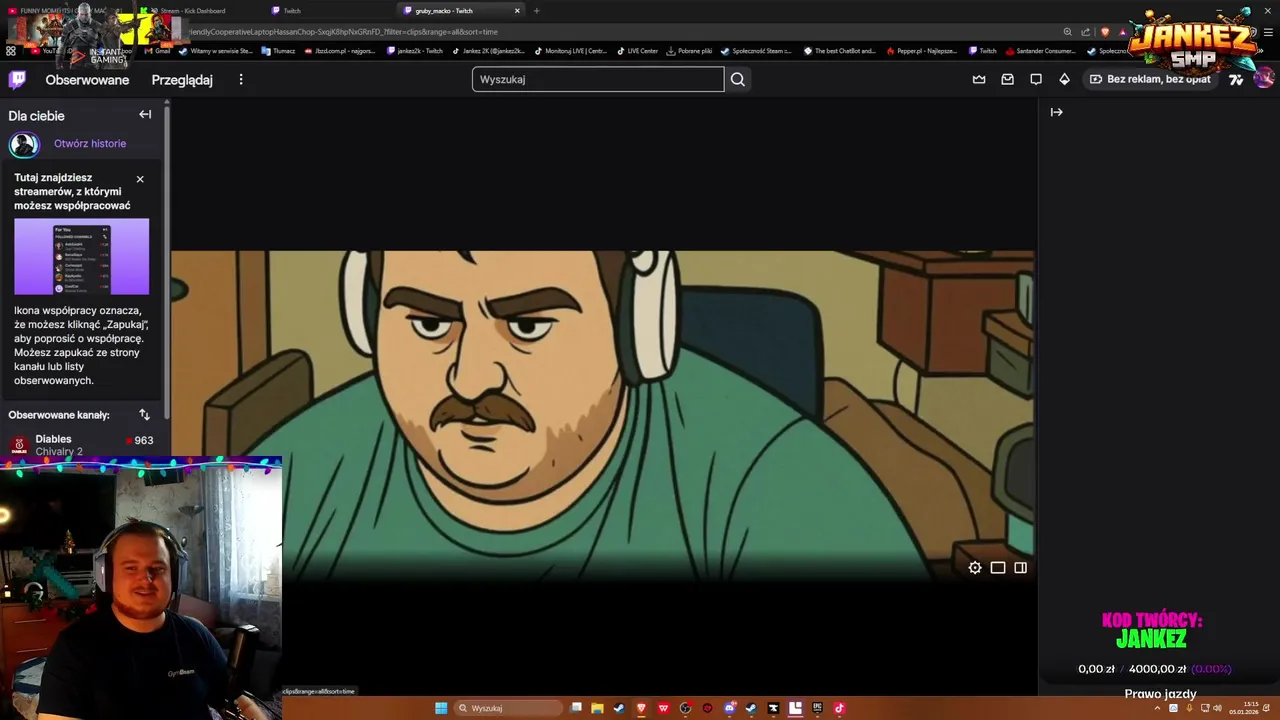
Task: Show hidden system tray icons
Action: pyautogui.click(x=1158, y=708)
